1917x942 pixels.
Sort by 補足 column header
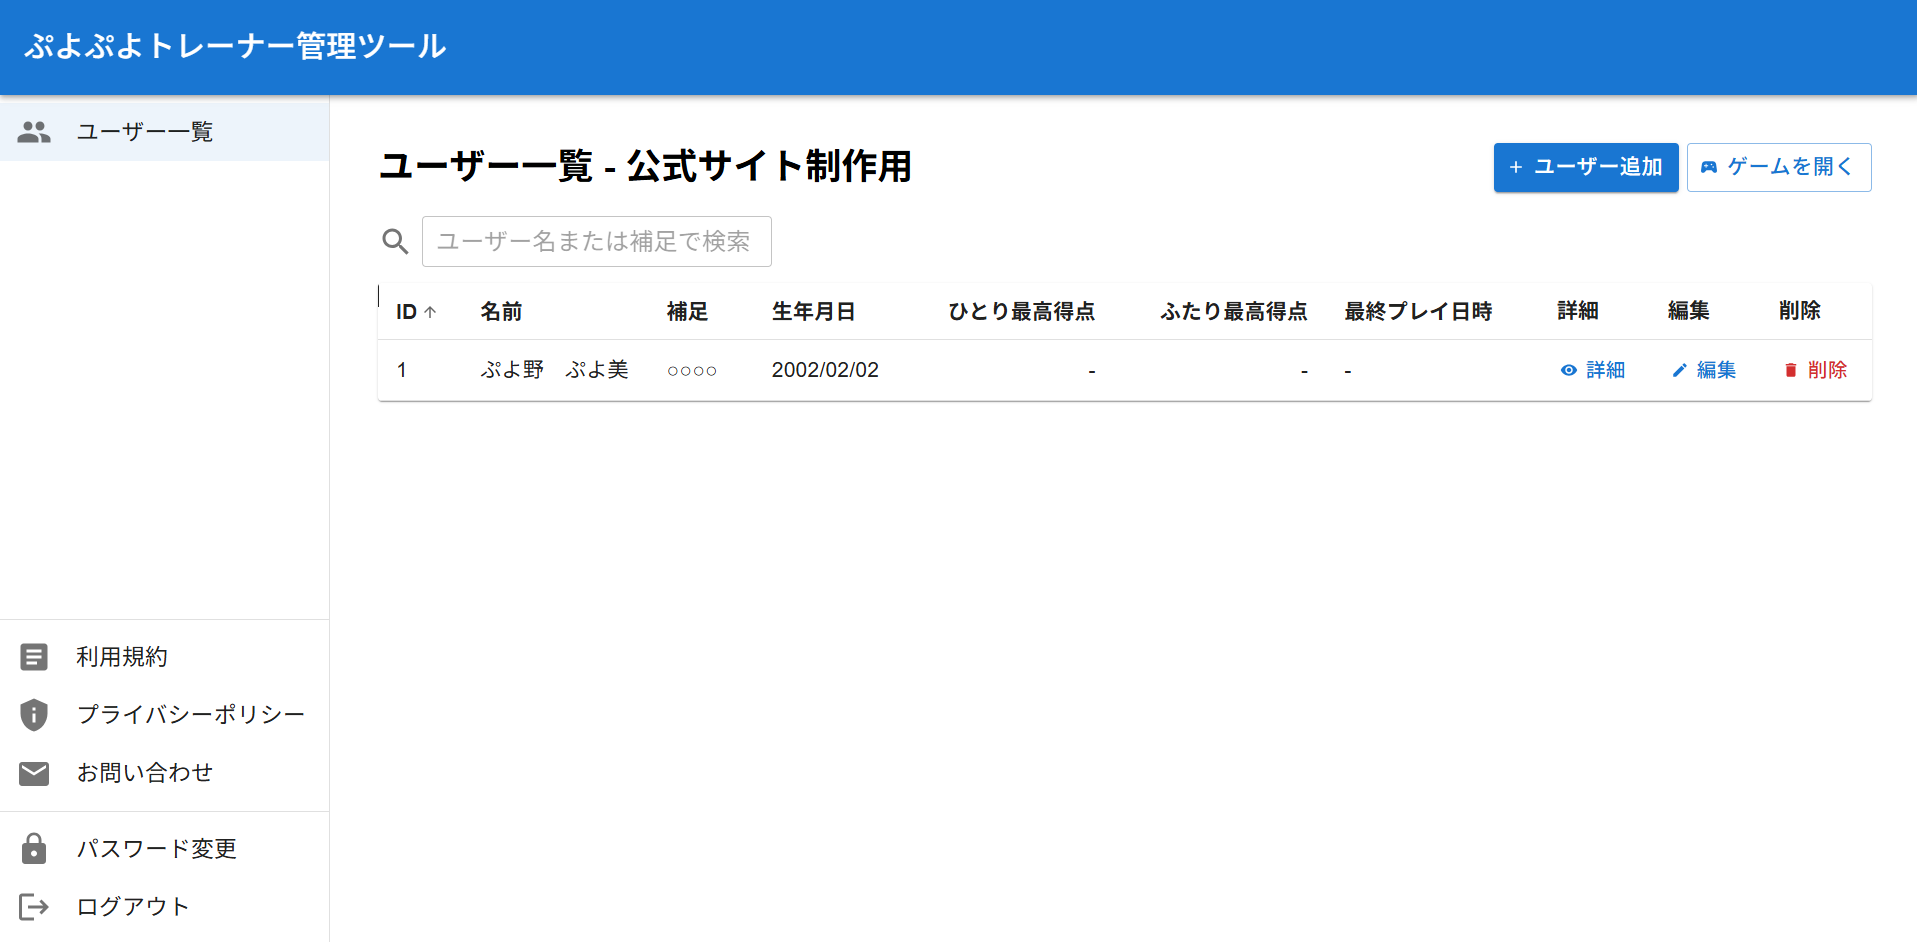687,312
